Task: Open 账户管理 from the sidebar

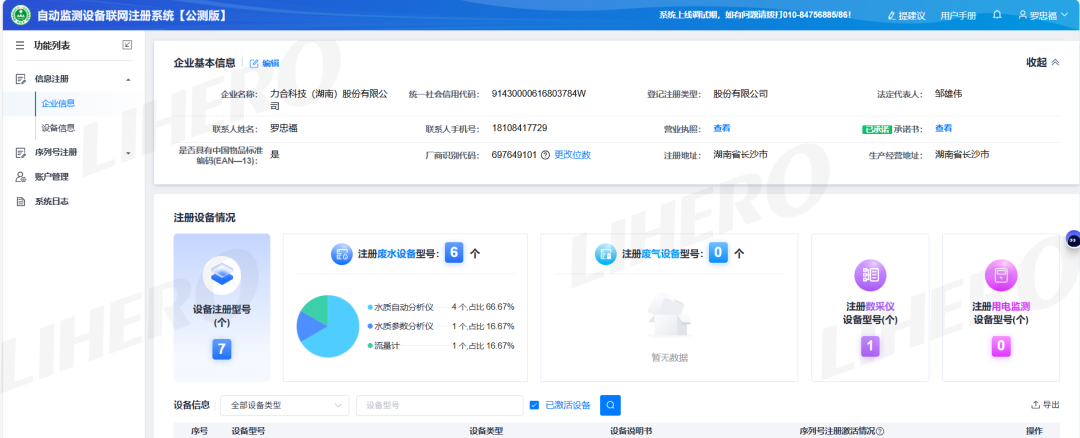Action: click(x=52, y=177)
